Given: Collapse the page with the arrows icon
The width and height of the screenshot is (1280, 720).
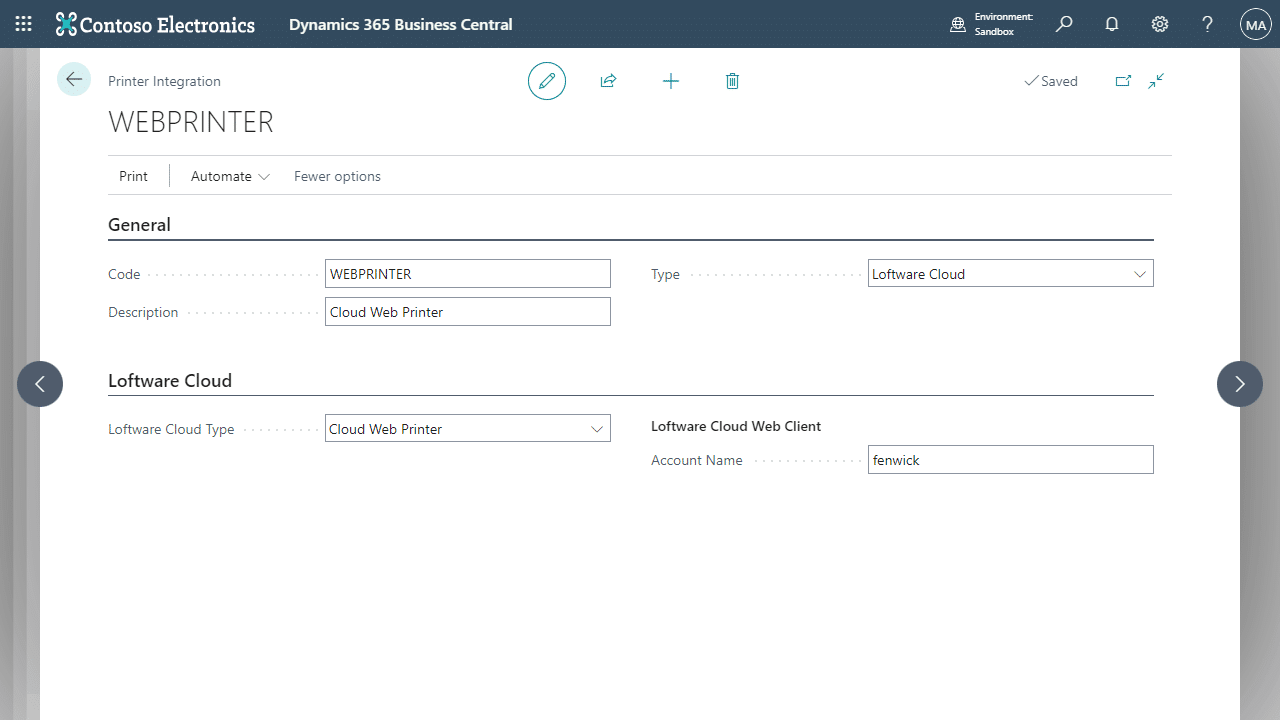Looking at the screenshot, I should [1156, 81].
